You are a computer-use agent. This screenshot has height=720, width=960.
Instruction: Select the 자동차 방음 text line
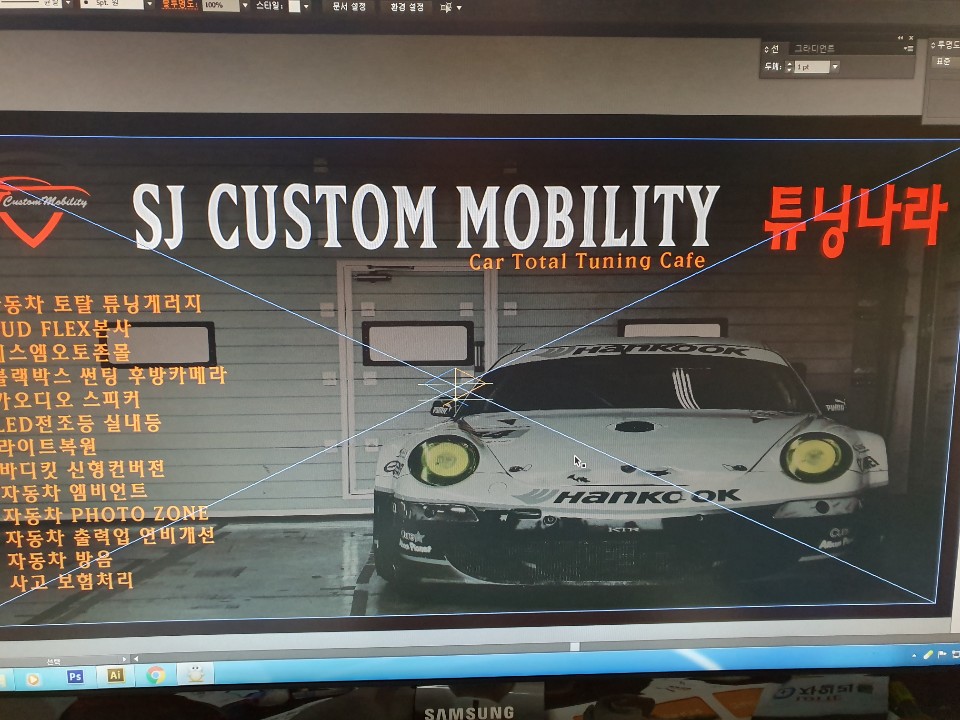point(60,558)
